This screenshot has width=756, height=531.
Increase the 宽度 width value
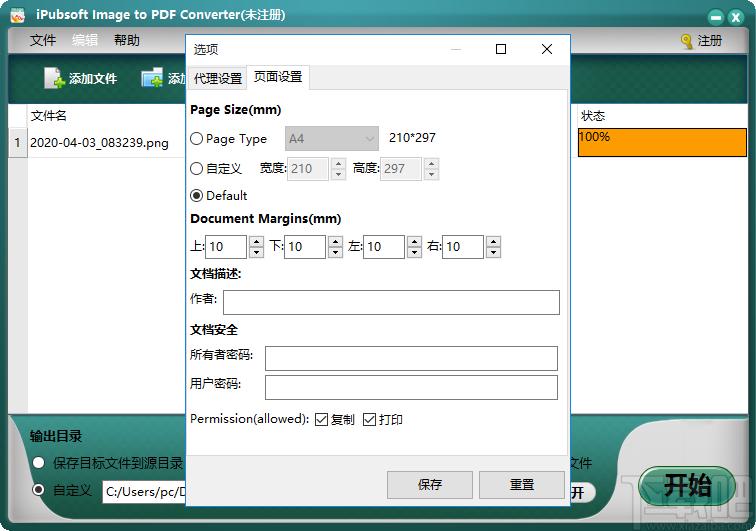tap(338, 163)
